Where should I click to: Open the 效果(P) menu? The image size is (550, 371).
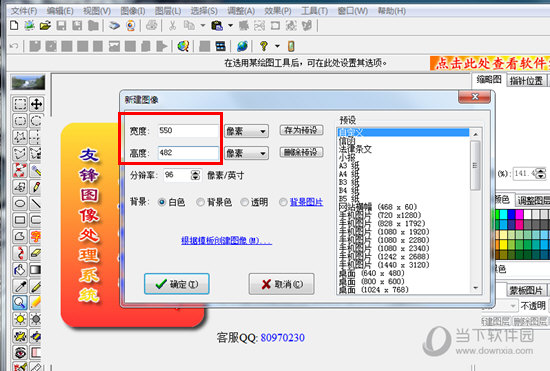278,11
